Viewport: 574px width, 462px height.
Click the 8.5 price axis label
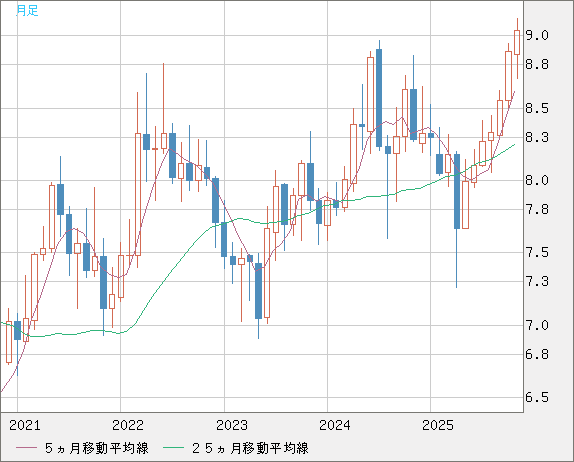[x=537, y=108]
